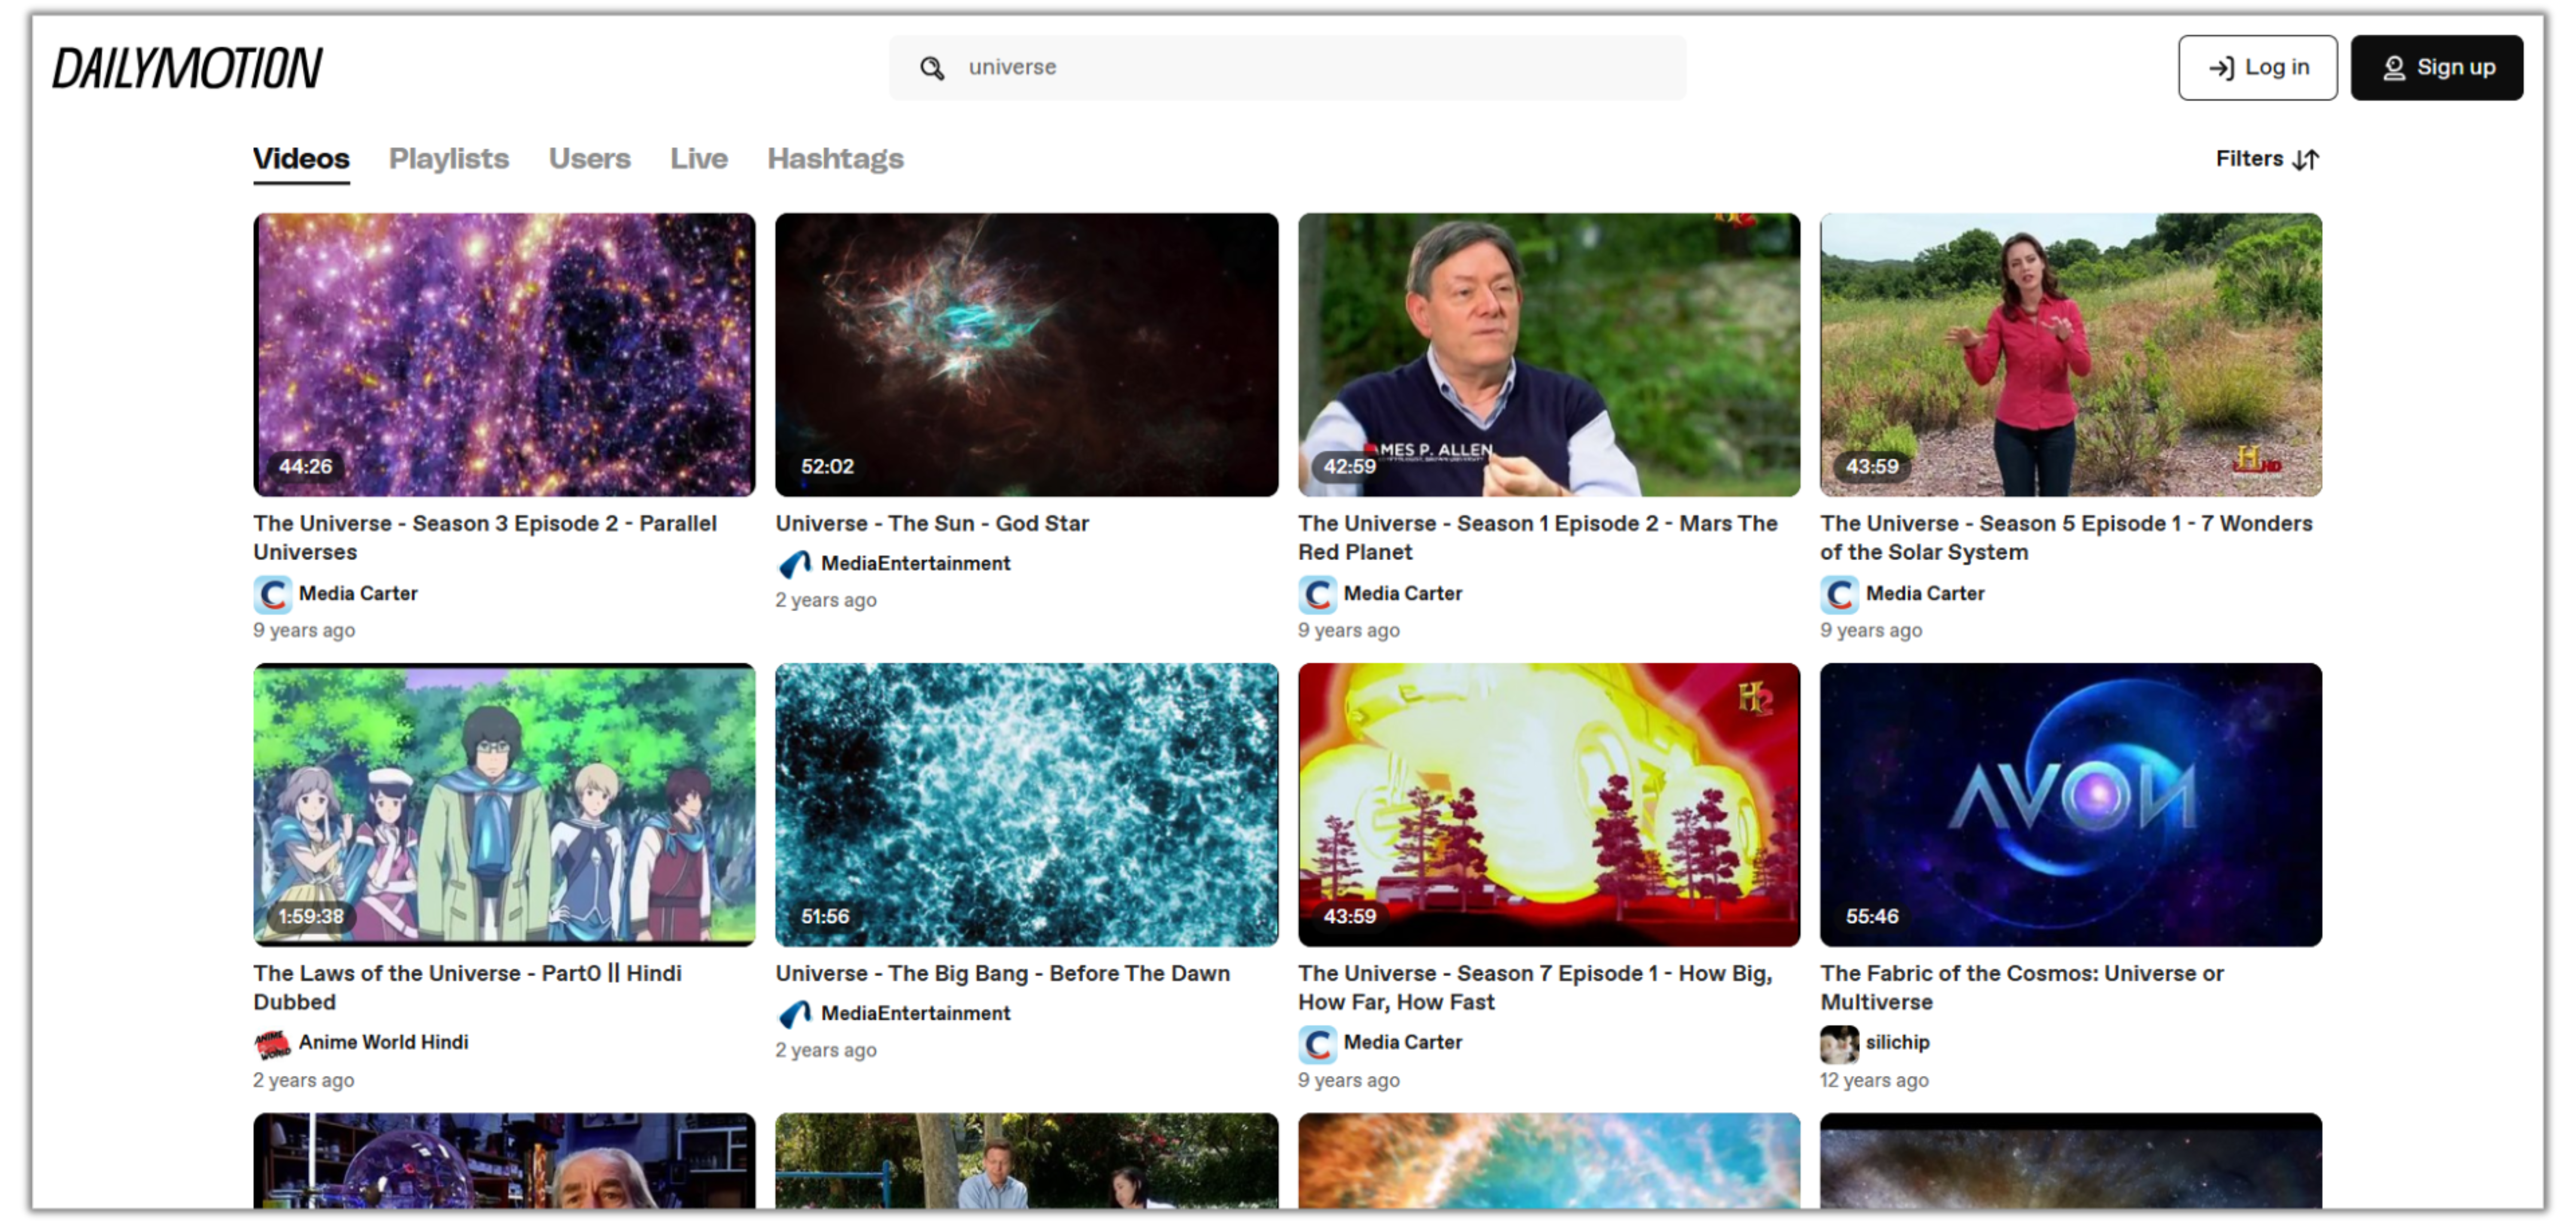This screenshot has height=1224, width=2576.
Task: Click the universe search input field
Action: point(1287,68)
